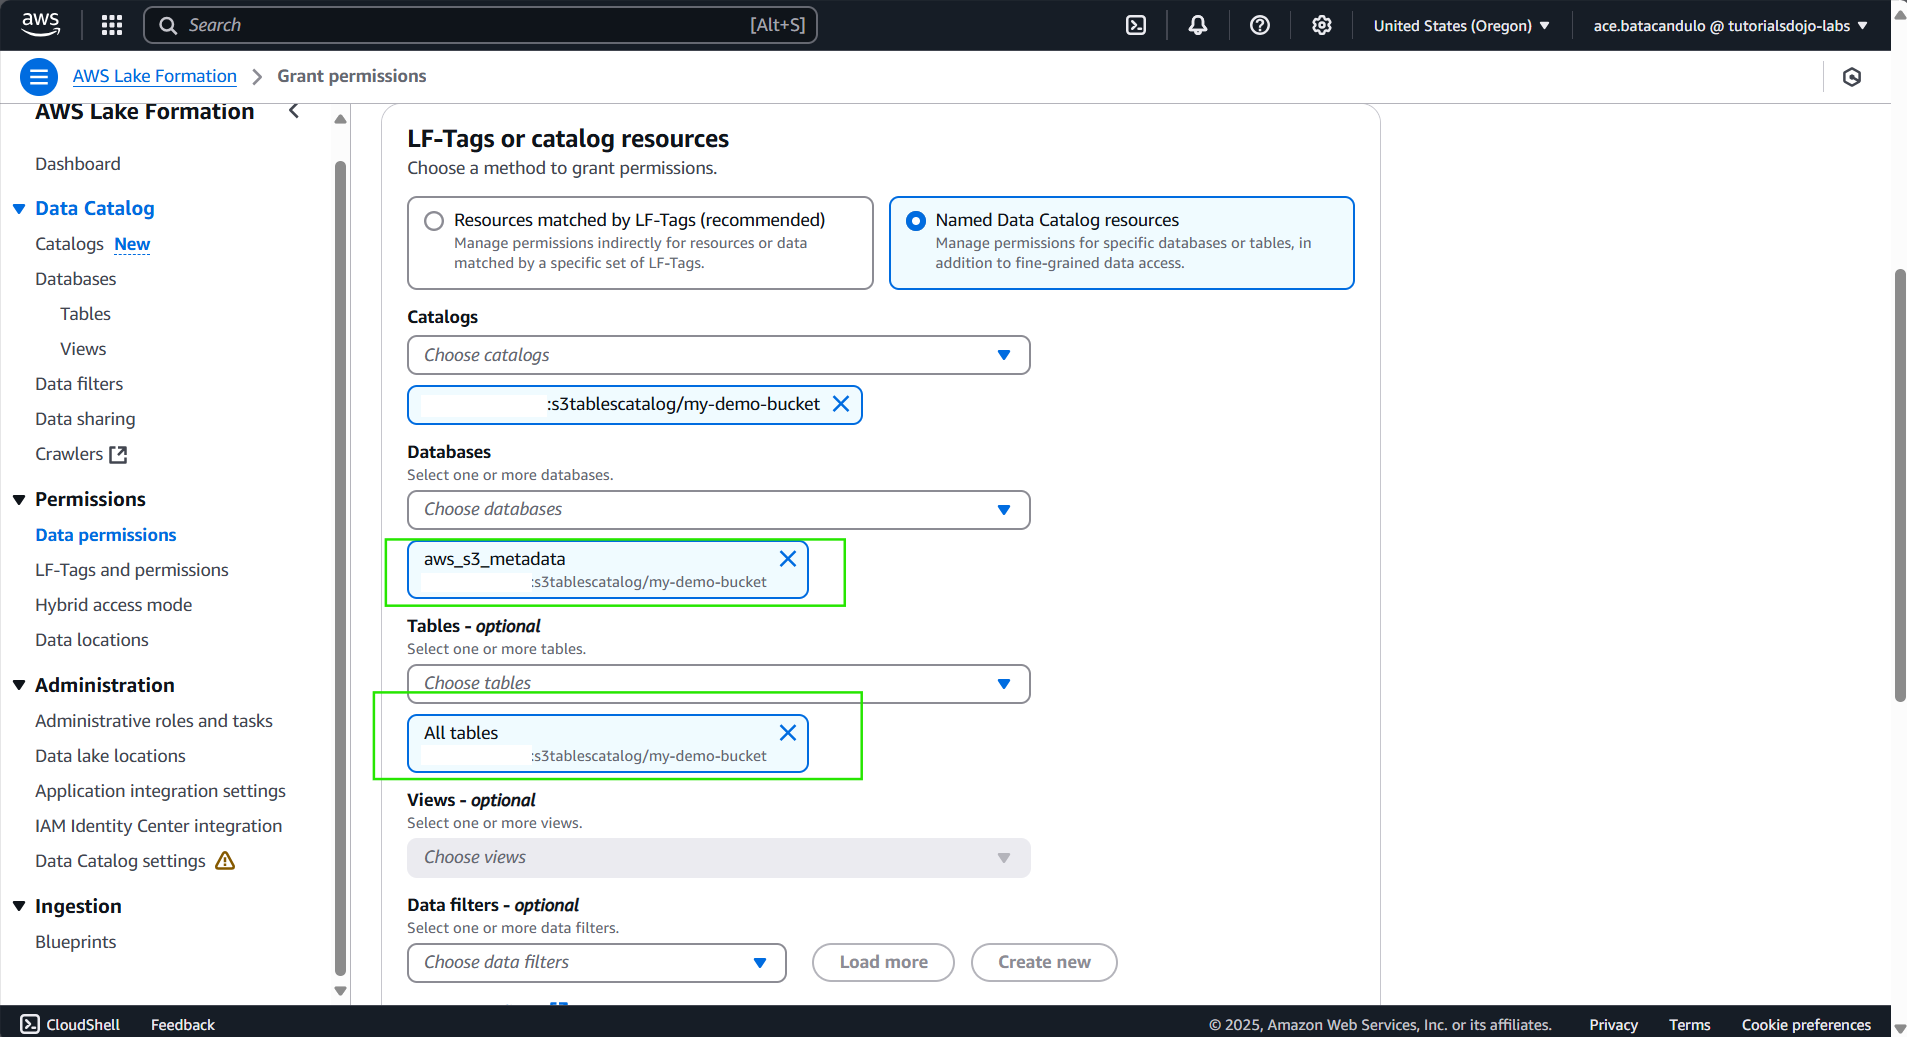Open the Choose databases dropdown
The height and width of the screenshot is (1037, 1907).
tap(718, 510)
